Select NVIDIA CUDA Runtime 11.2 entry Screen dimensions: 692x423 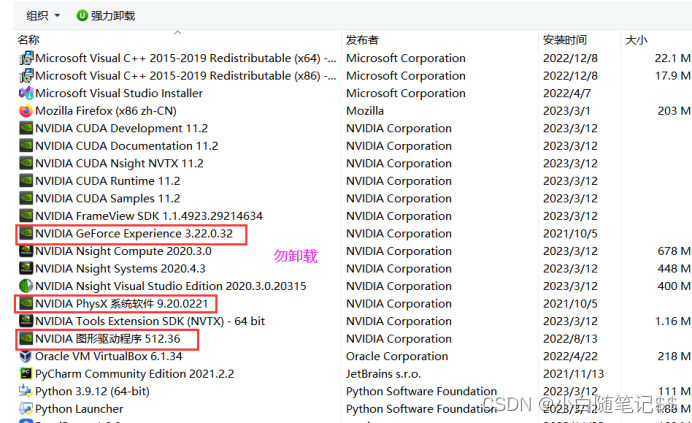coord(108,181)
